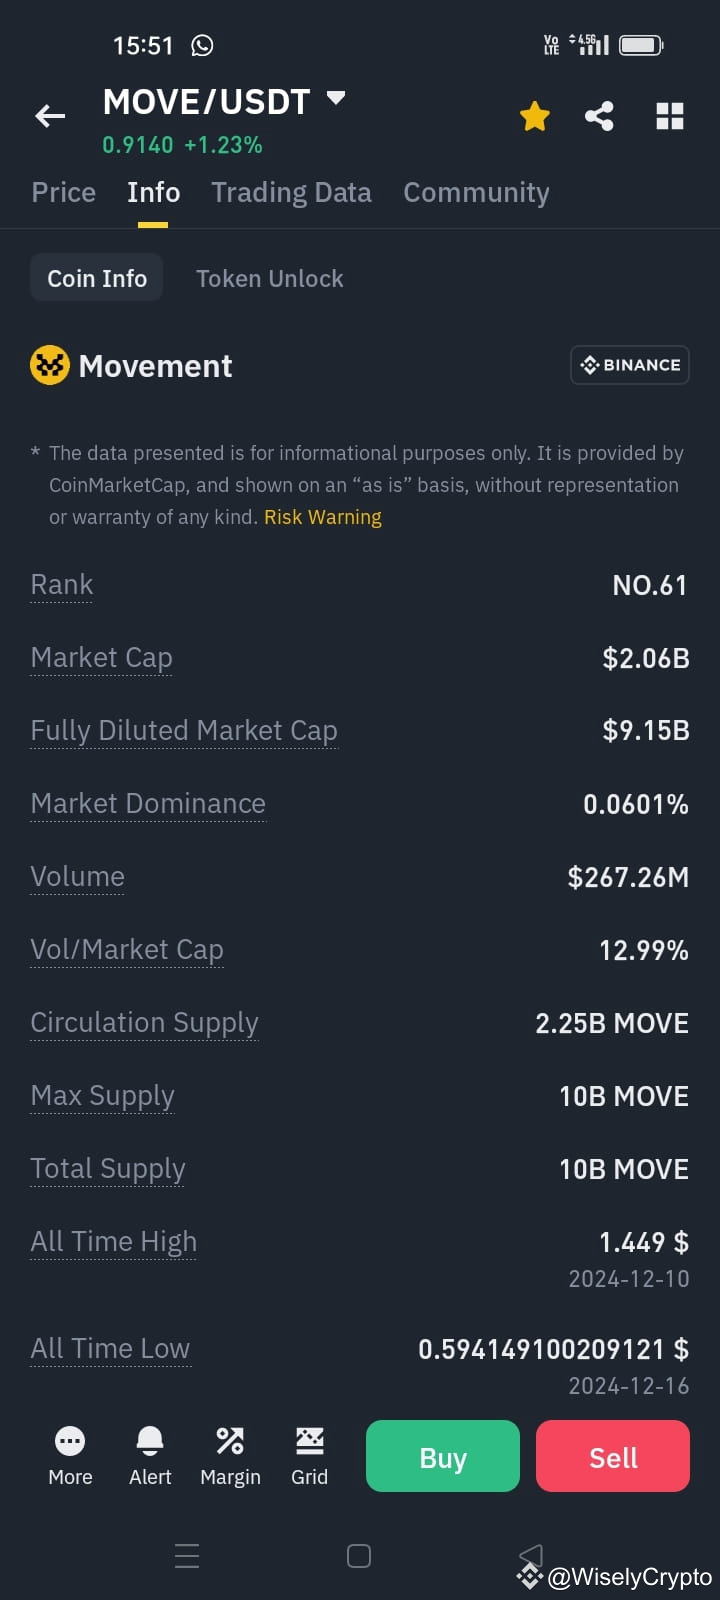720x1600 pixels.
Task: Select the Coin Info sub-tab
Action: coord(97,279)
